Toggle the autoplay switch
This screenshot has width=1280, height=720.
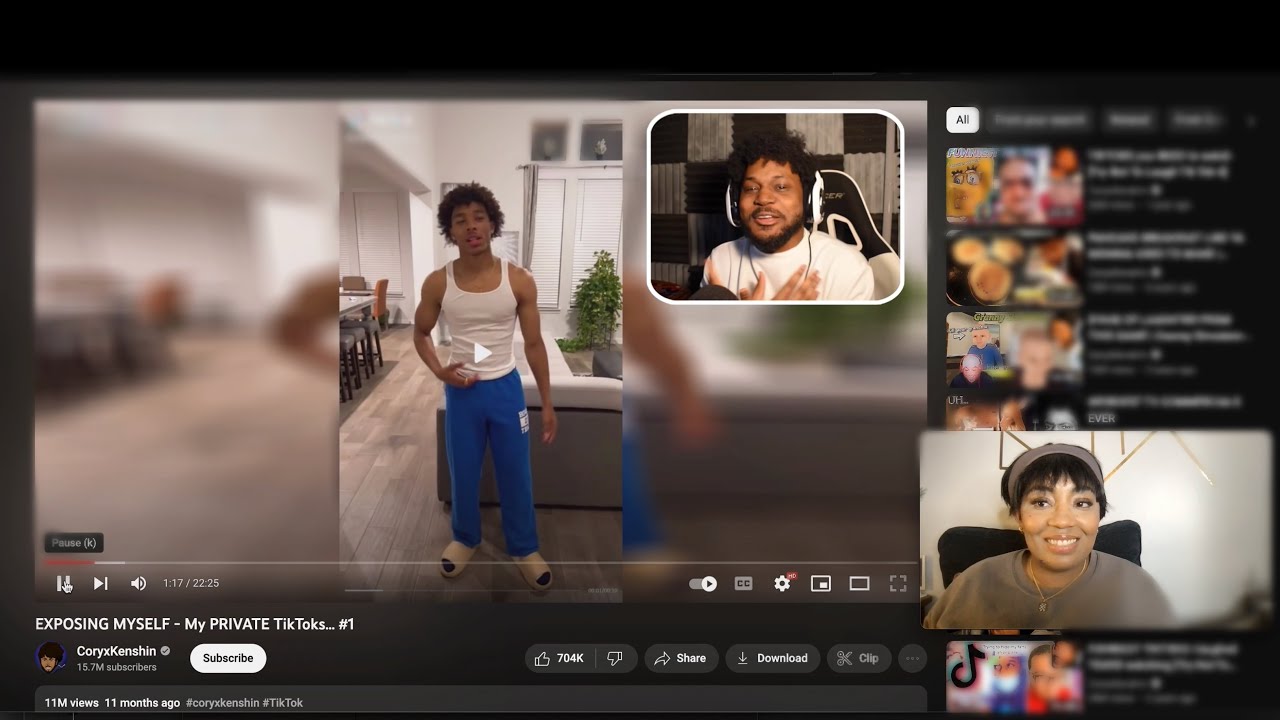[703, 584]
